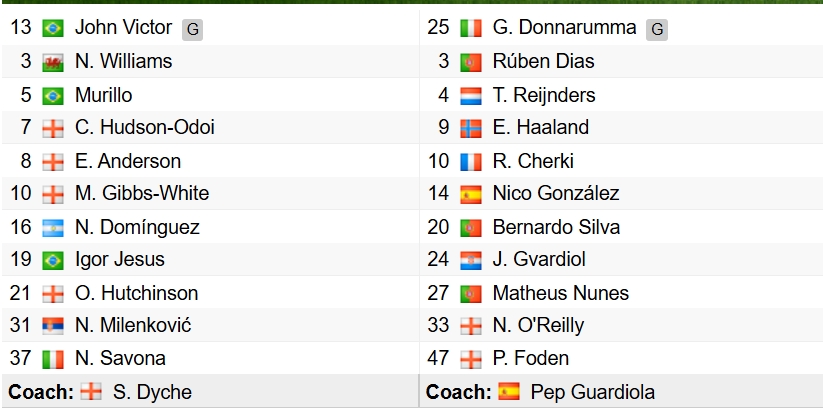Image resolution: width=823 pixels, height=409 pixels.
Task: Click the France flag next to R. Cherki
Action: (x=471, y=161)
